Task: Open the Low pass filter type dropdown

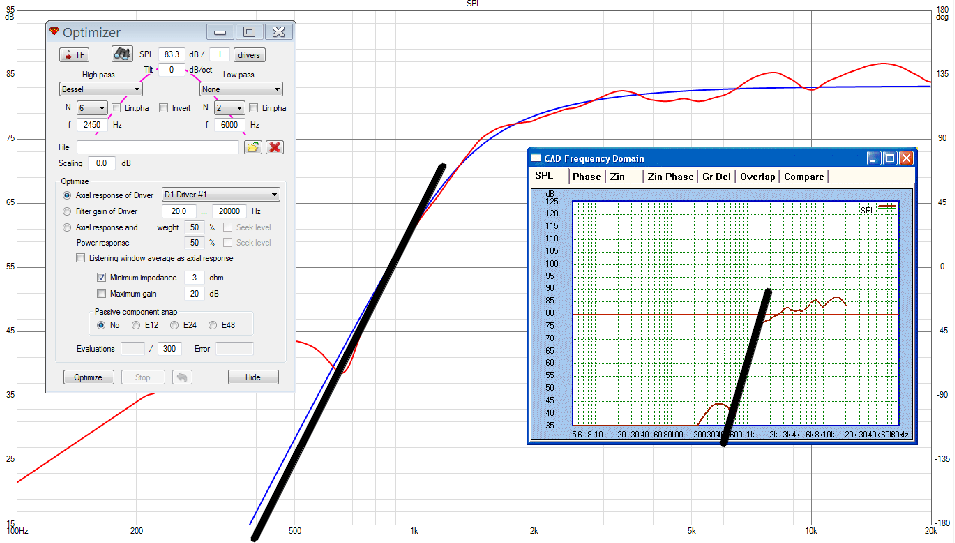Action: coord(241,89)
